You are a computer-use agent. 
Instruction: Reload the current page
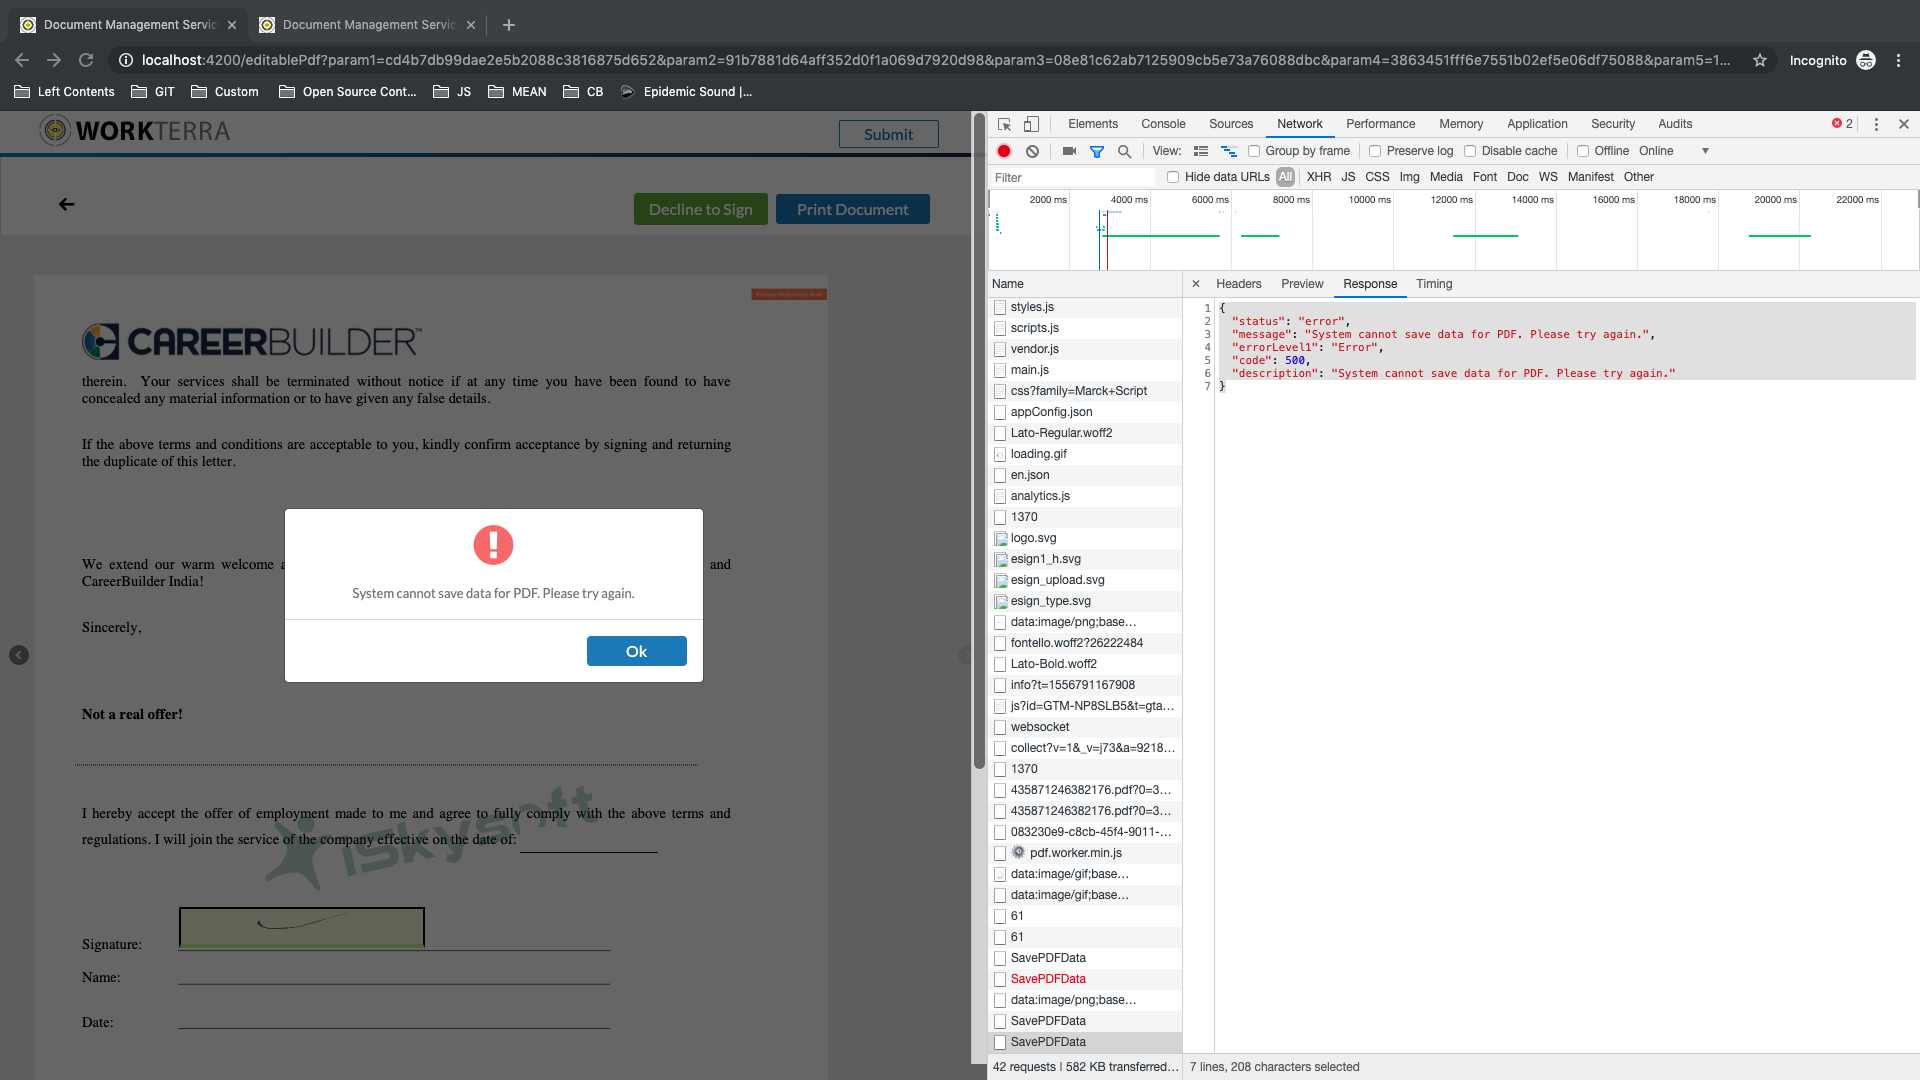point(86,60)
